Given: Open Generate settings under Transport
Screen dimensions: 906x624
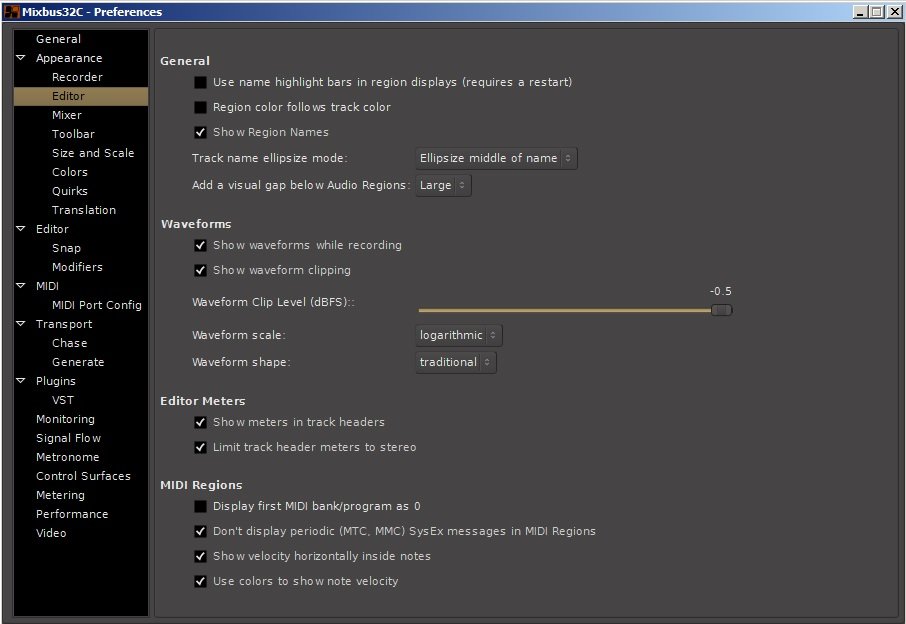Looking at the screenshot, I should [78, 362].
